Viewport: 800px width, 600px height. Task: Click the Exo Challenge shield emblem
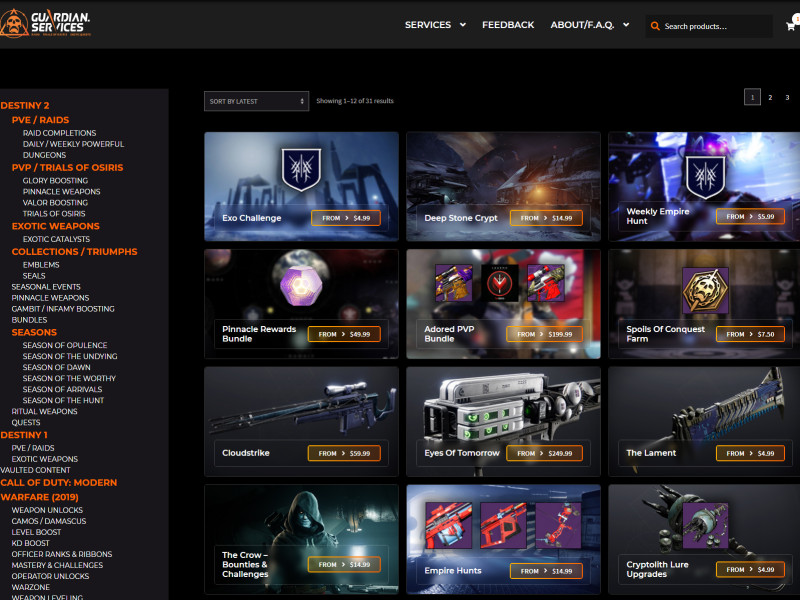click(301, 169)
